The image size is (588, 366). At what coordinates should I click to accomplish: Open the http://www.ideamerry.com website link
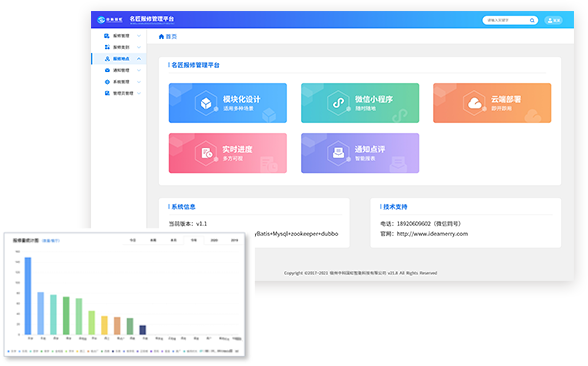(432, 234)
